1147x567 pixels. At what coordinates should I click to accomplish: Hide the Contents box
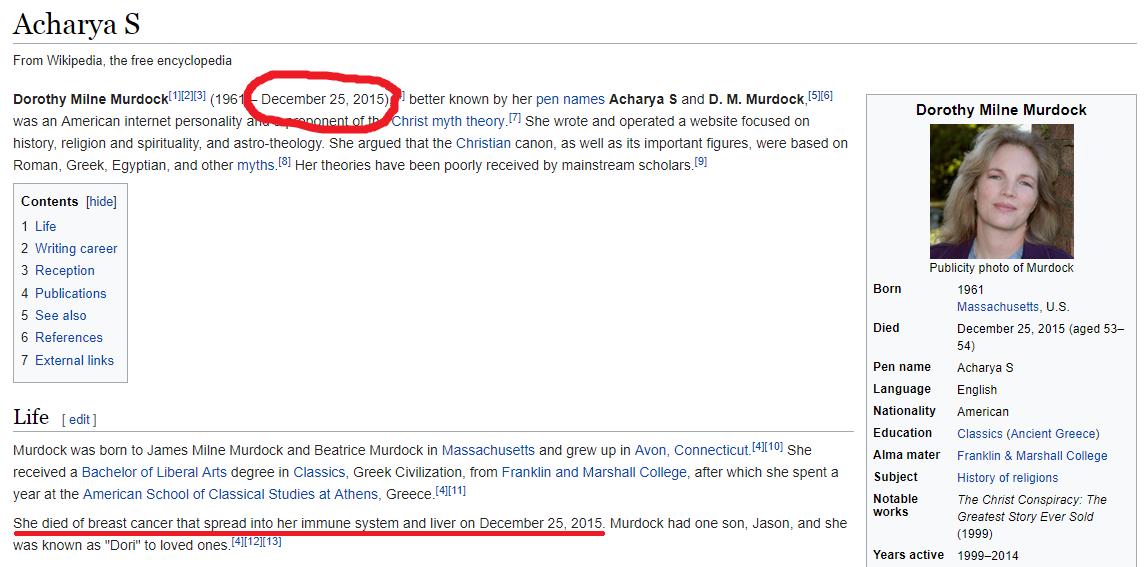(102, 202)
